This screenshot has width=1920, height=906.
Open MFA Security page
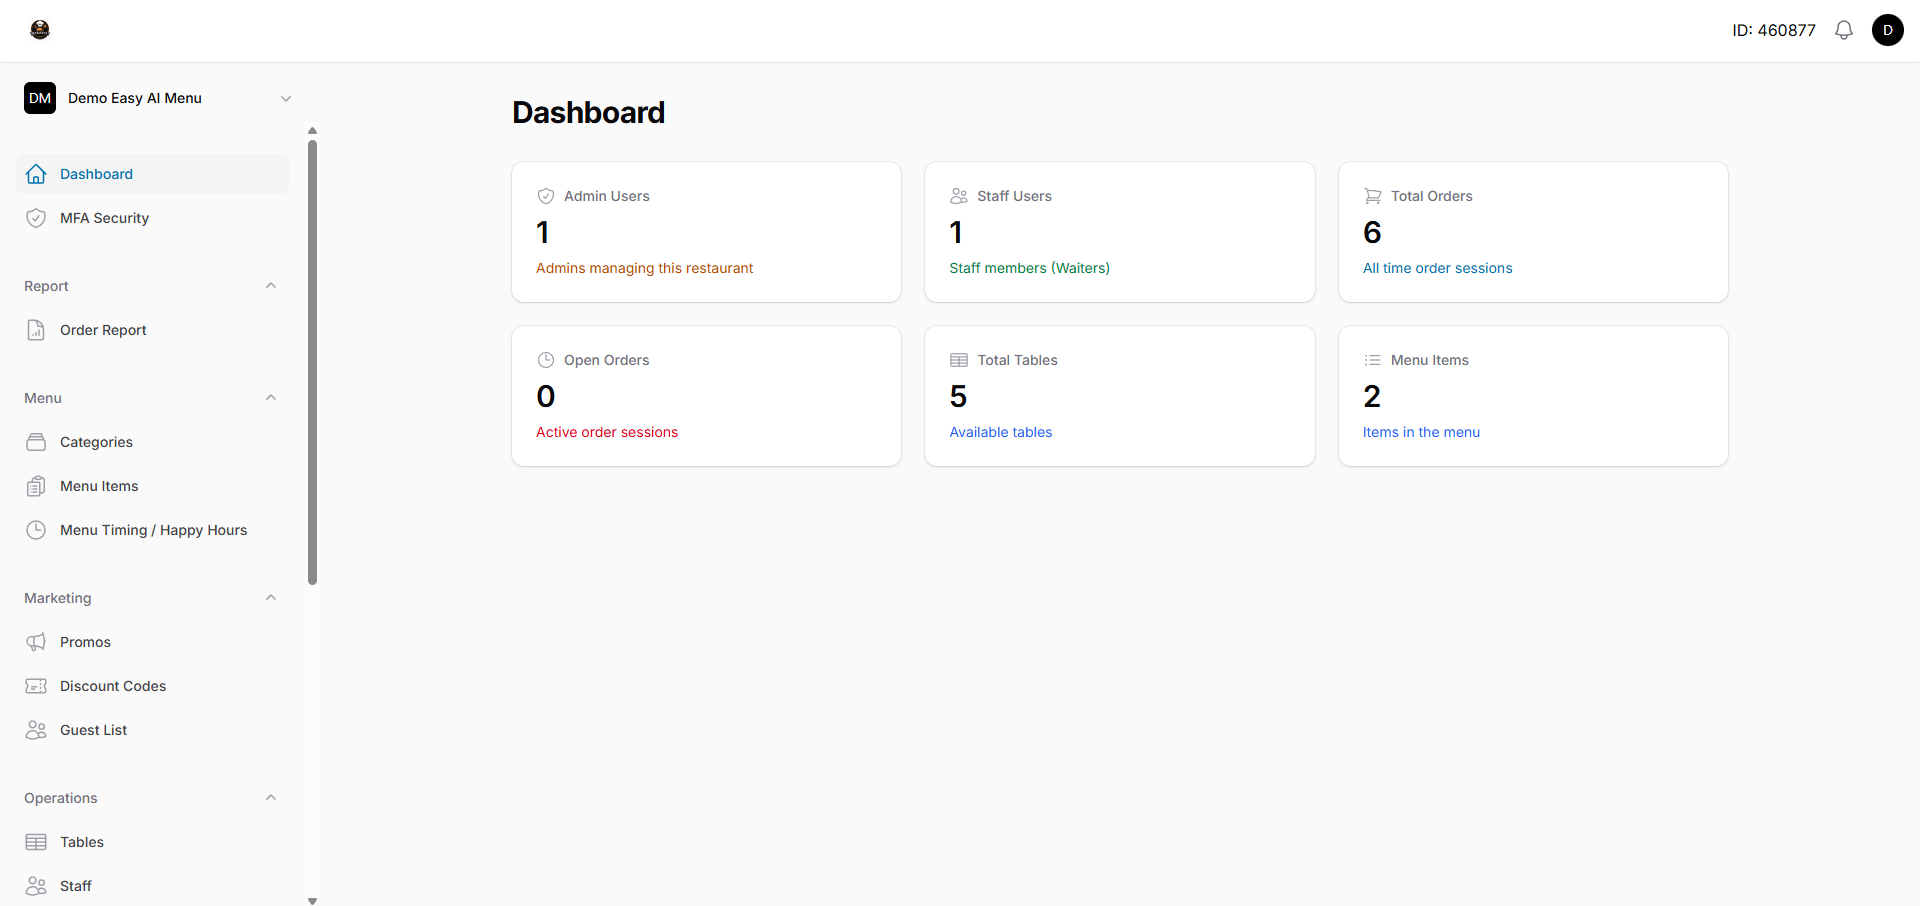point(152,218)
